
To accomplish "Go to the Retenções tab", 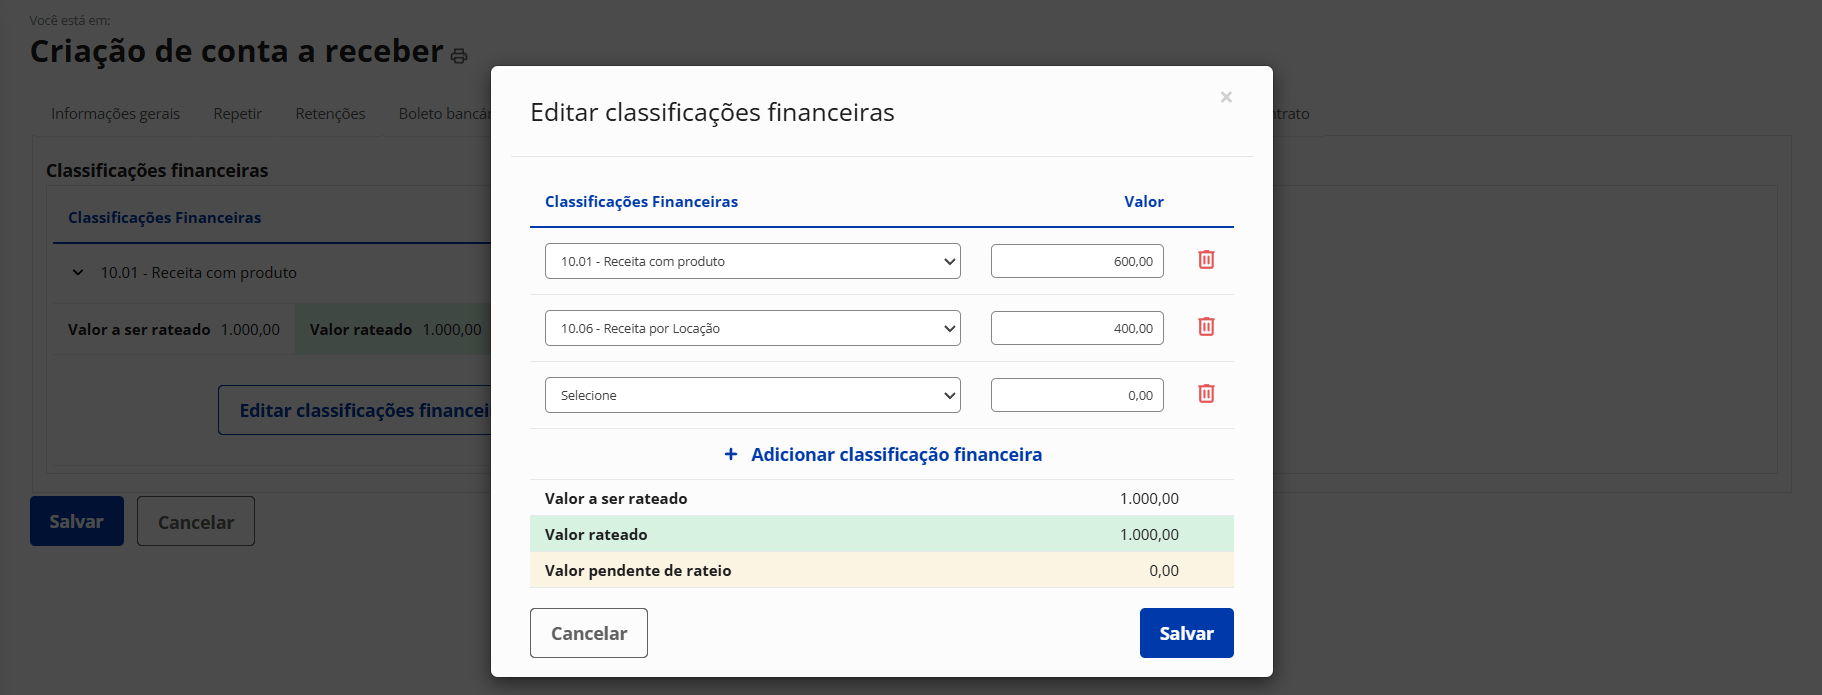I will coord(330,114).
